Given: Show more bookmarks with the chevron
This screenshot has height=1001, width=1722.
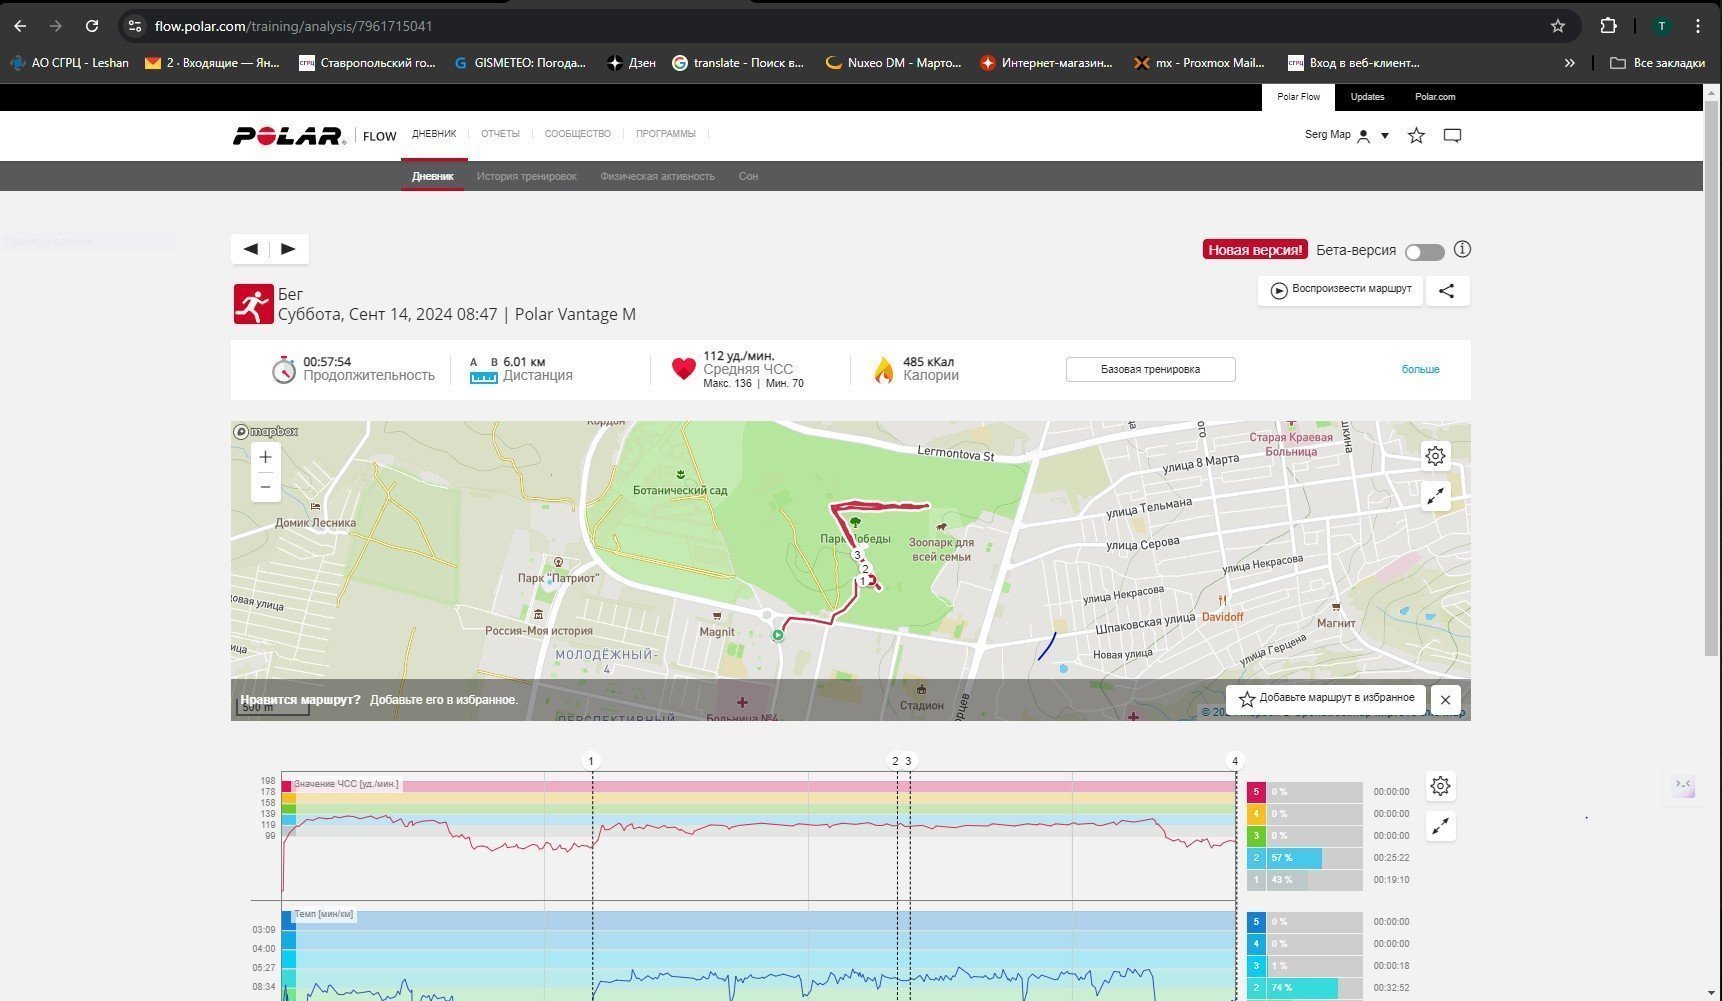Looking at the screenshot, I should (1569, 63).
